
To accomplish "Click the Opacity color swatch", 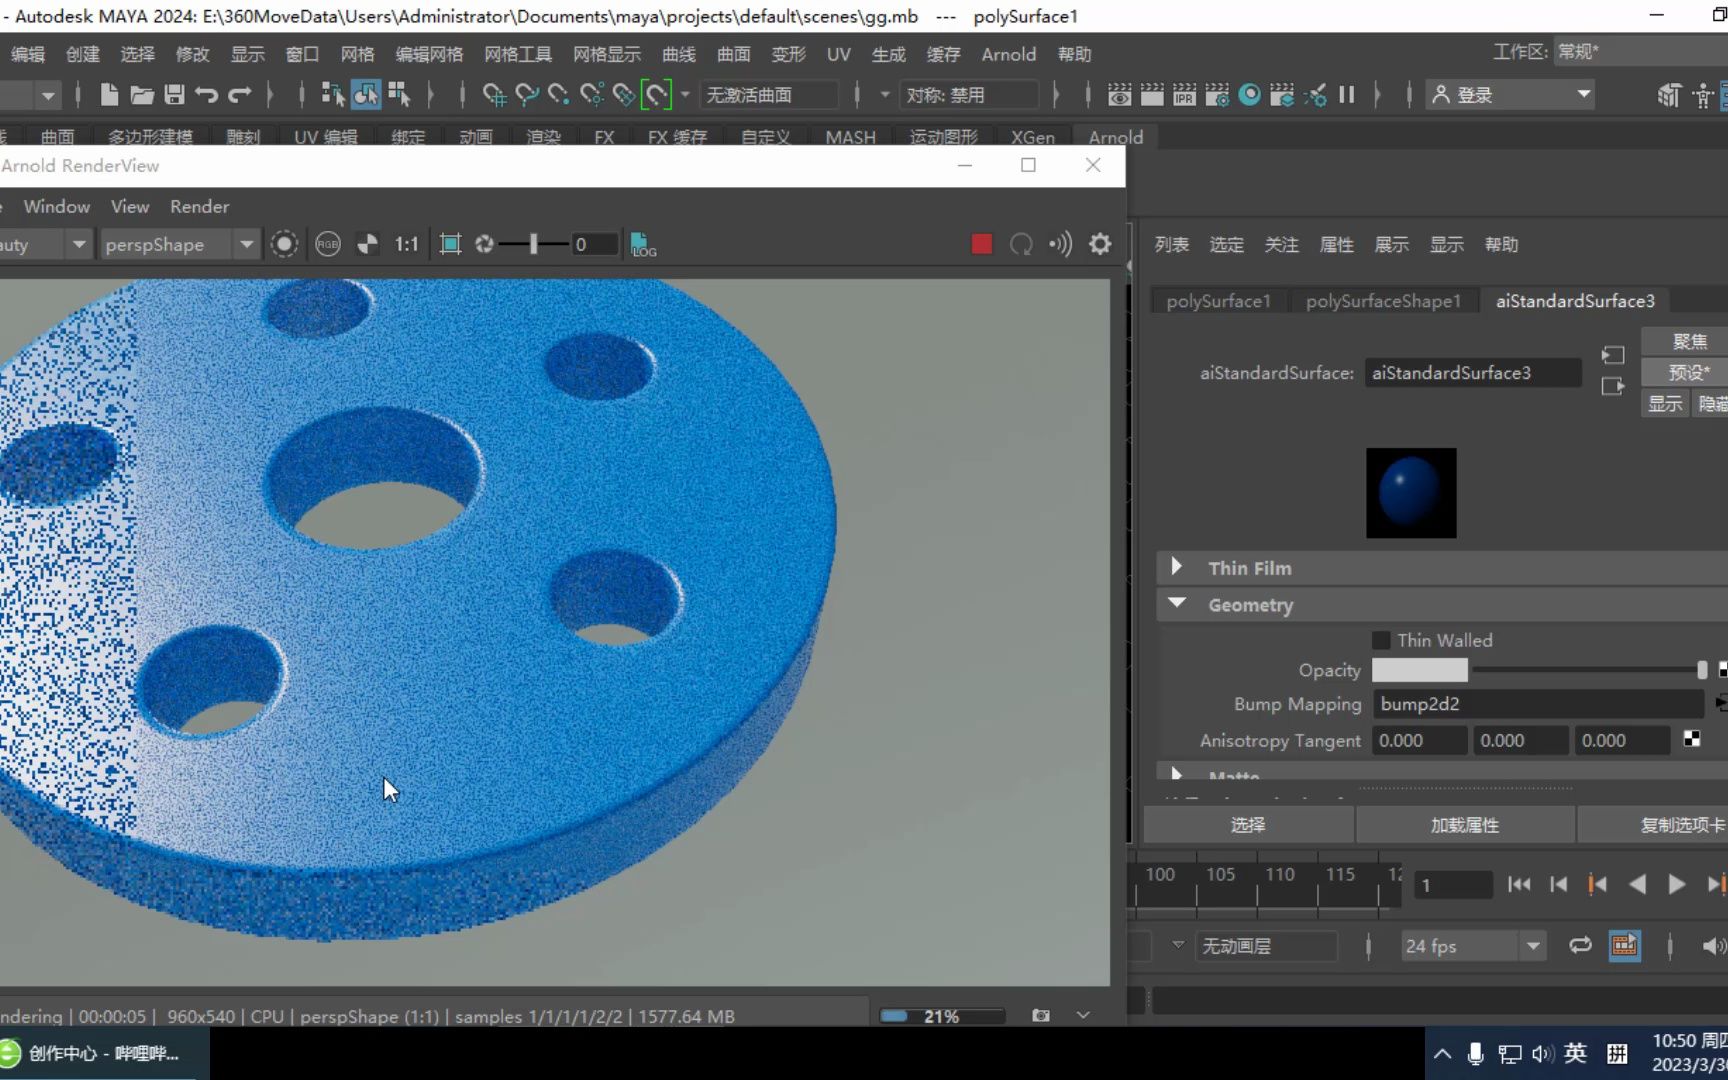I will (x=1419, y=670).
